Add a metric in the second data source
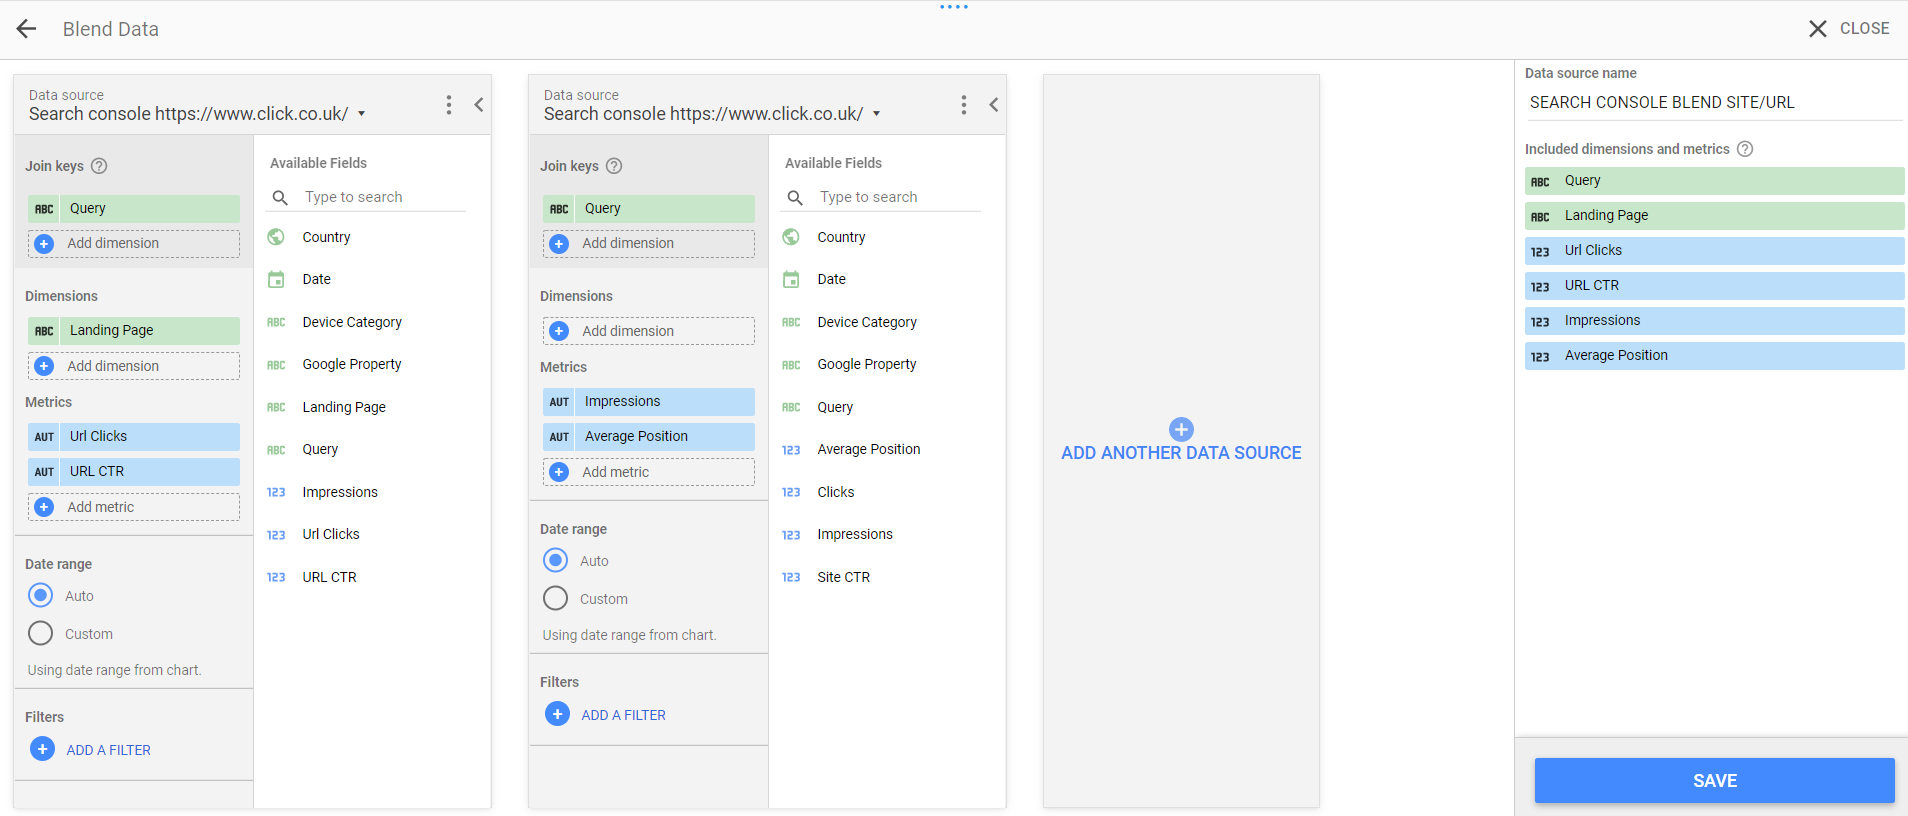The image size is (1908, 816). click(649, 473)
